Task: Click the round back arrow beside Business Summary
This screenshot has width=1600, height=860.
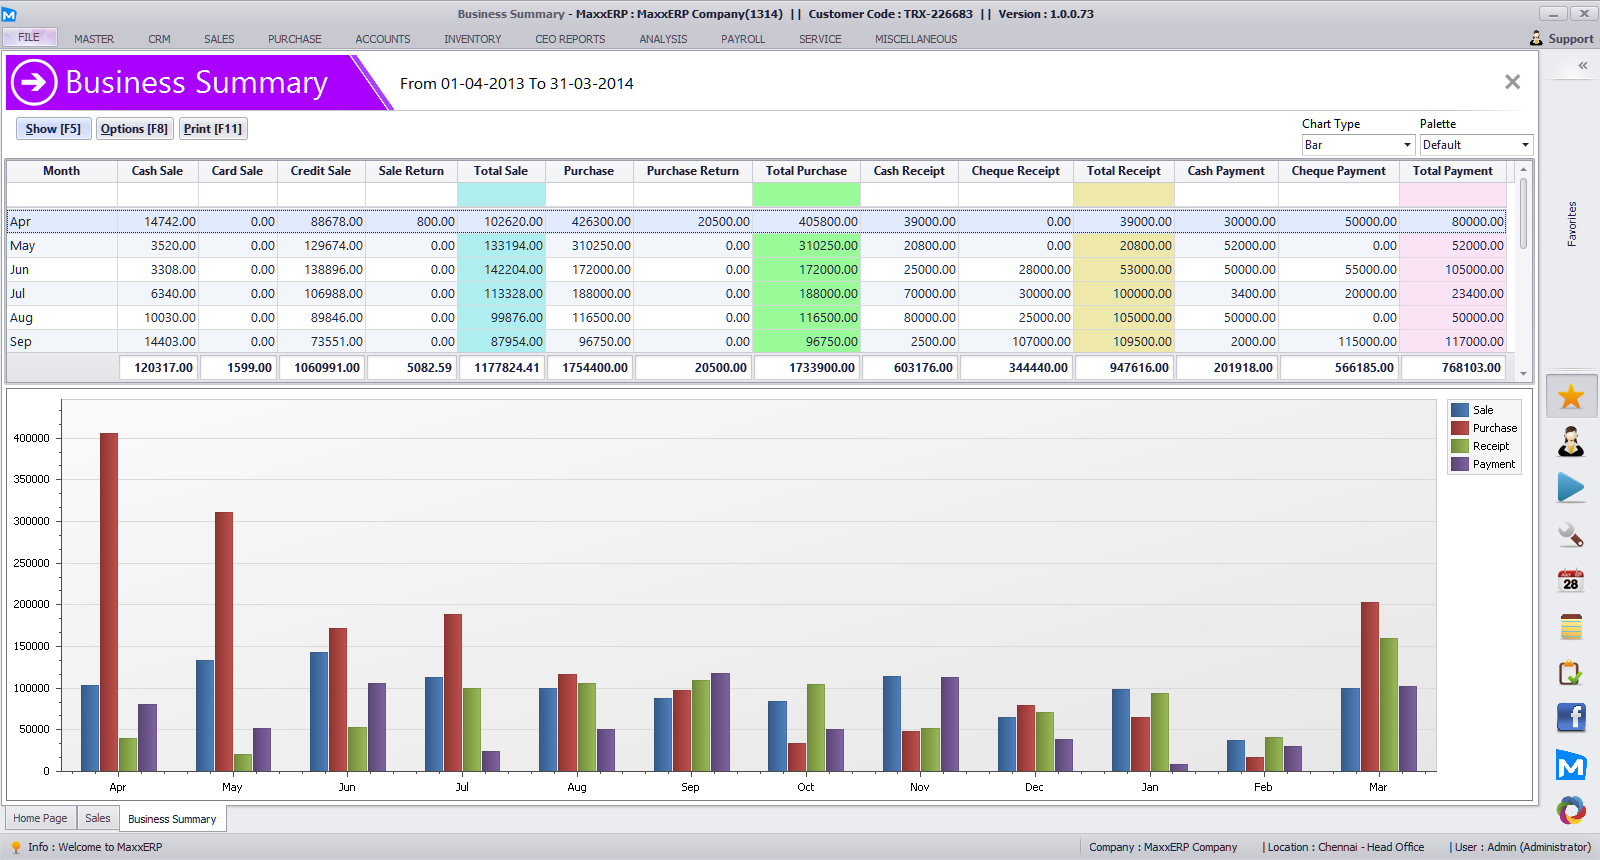Action: [34, 82]
